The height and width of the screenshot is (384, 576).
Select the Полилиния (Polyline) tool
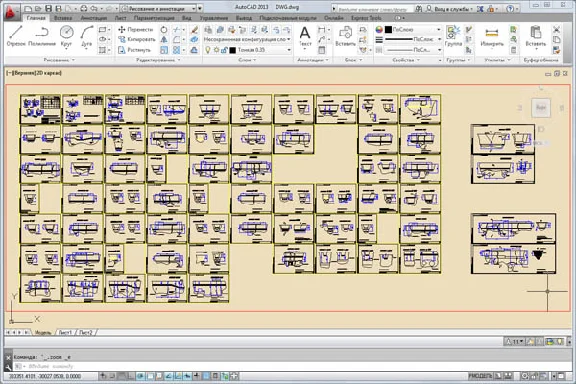click(x=42, y=36)
